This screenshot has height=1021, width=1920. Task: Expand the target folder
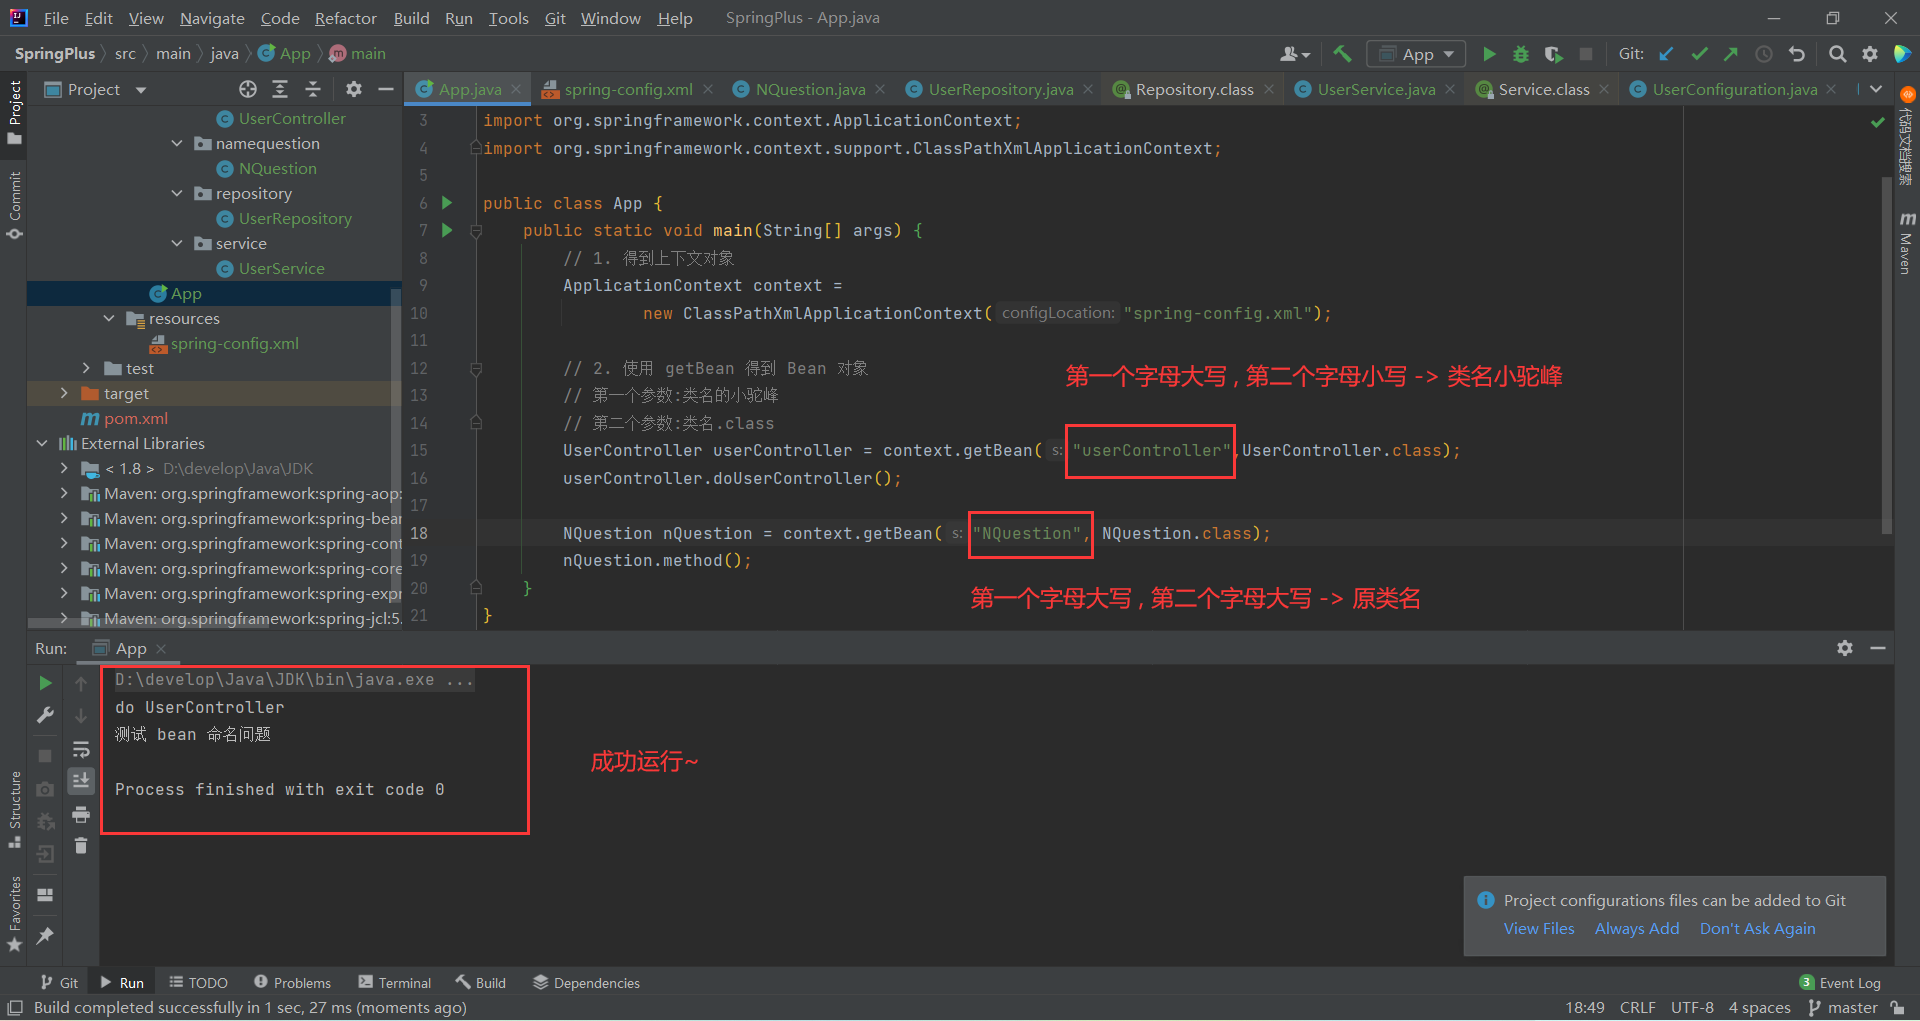(x=64, y=393)
